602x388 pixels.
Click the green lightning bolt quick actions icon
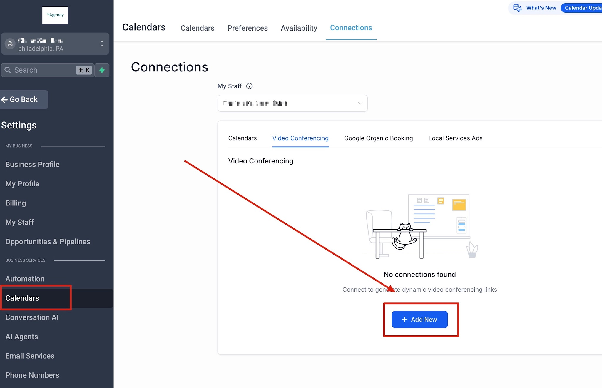102,70
